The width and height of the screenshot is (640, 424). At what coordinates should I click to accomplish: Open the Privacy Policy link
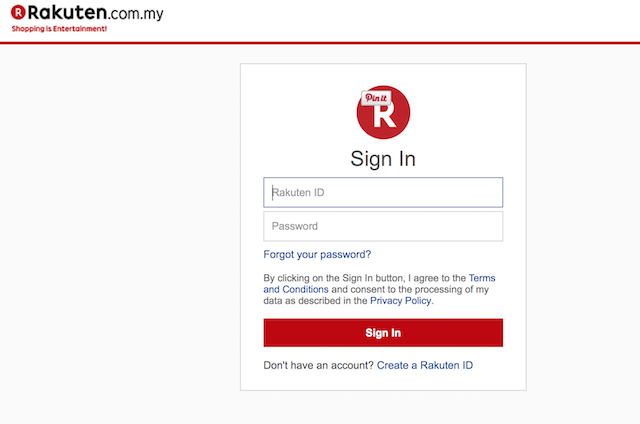tap(401, 300)
